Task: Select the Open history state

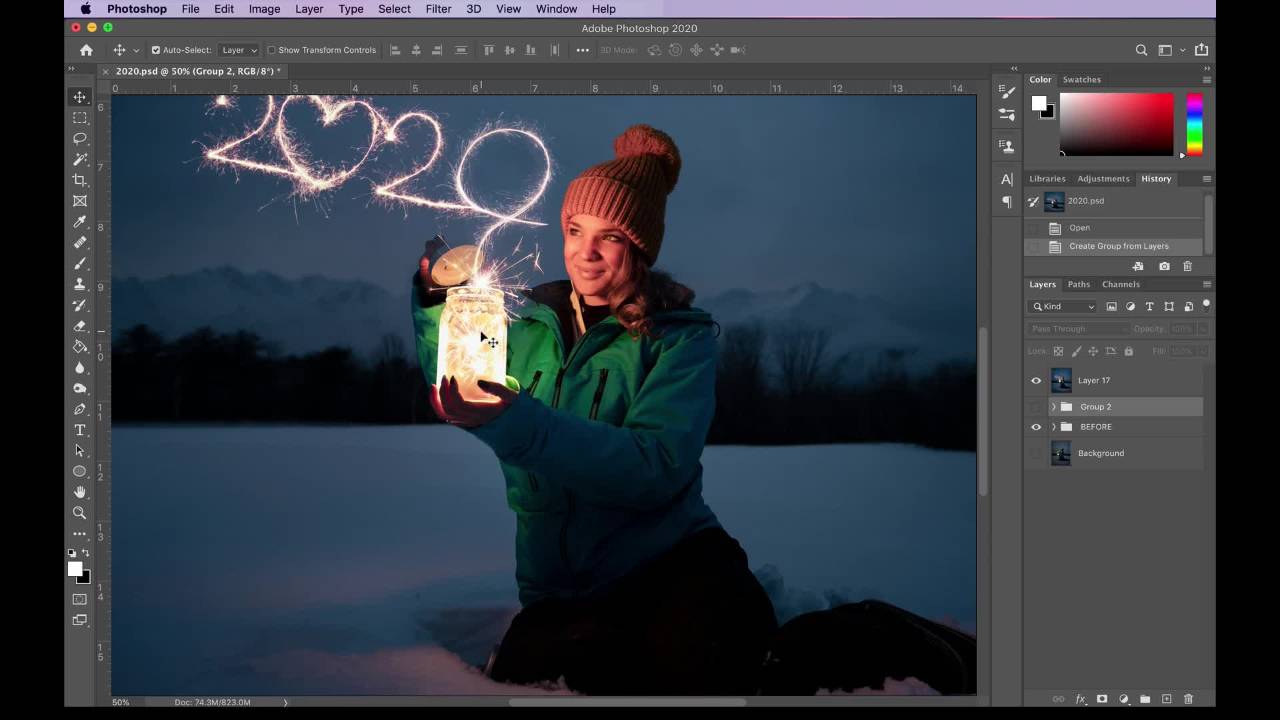Action: (x=1079, y=228)
